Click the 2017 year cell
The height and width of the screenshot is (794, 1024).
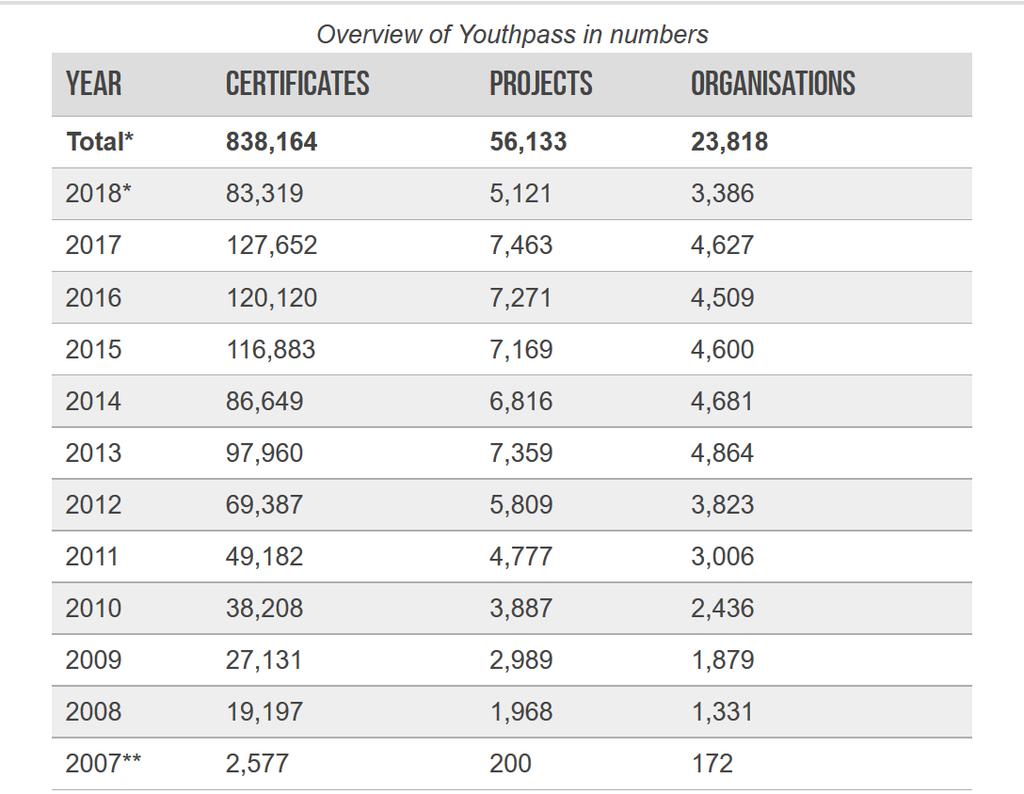[x=93, y=245]
